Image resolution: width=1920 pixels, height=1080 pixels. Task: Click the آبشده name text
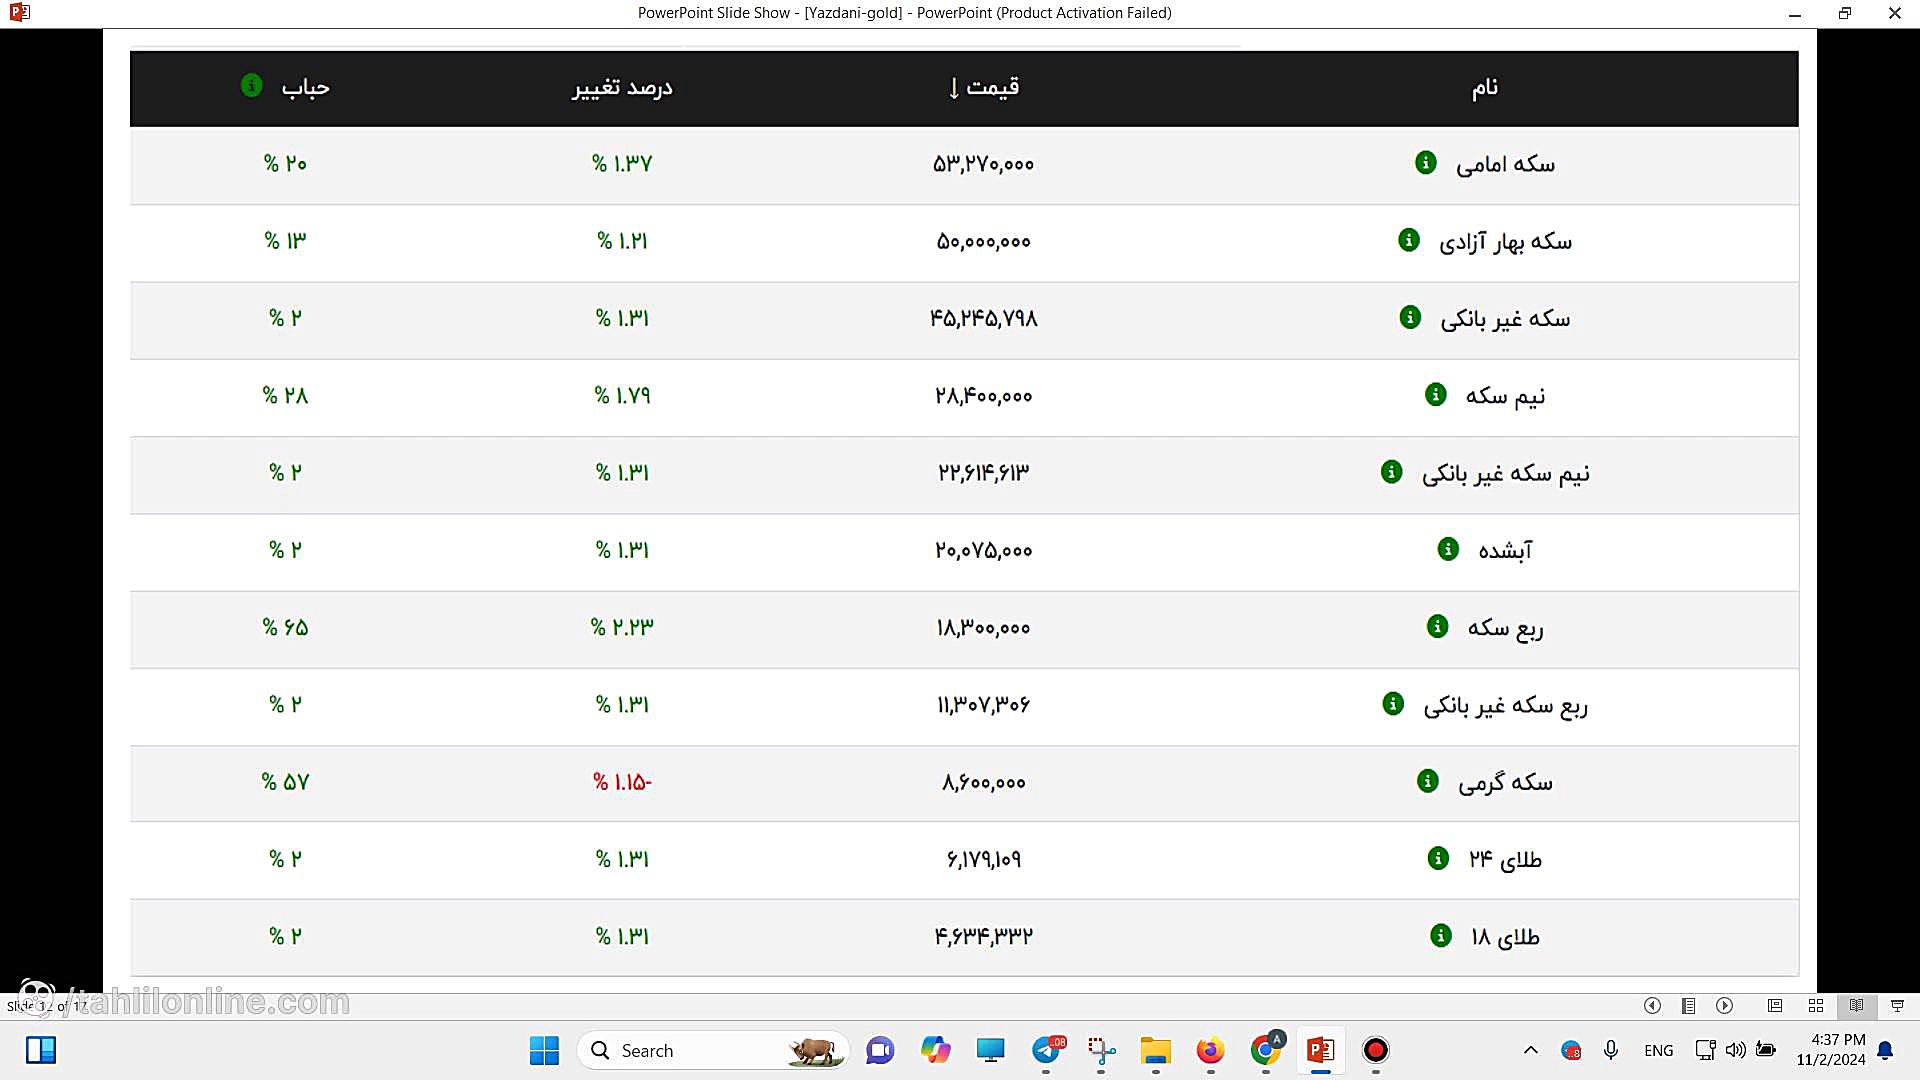coord(1505,550)
